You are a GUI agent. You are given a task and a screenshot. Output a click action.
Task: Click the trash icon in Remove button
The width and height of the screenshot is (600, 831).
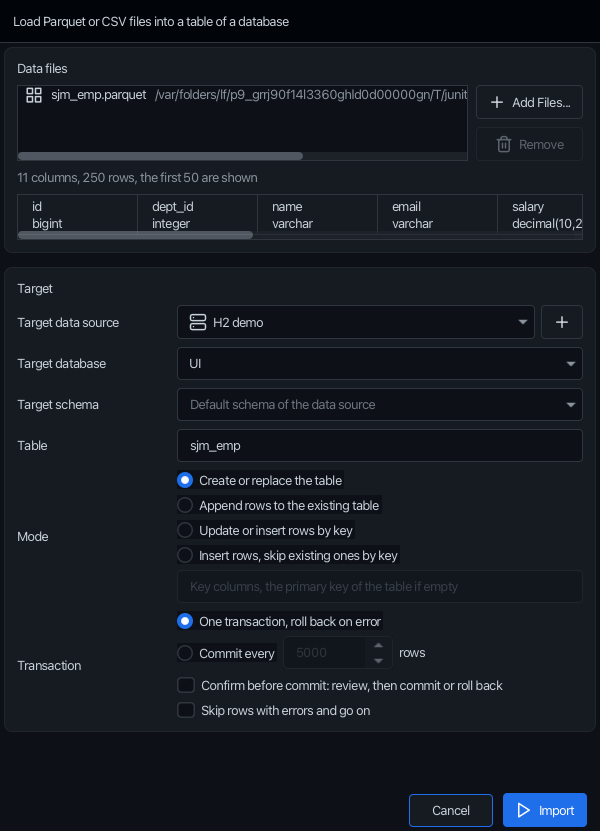pos(504,144)
